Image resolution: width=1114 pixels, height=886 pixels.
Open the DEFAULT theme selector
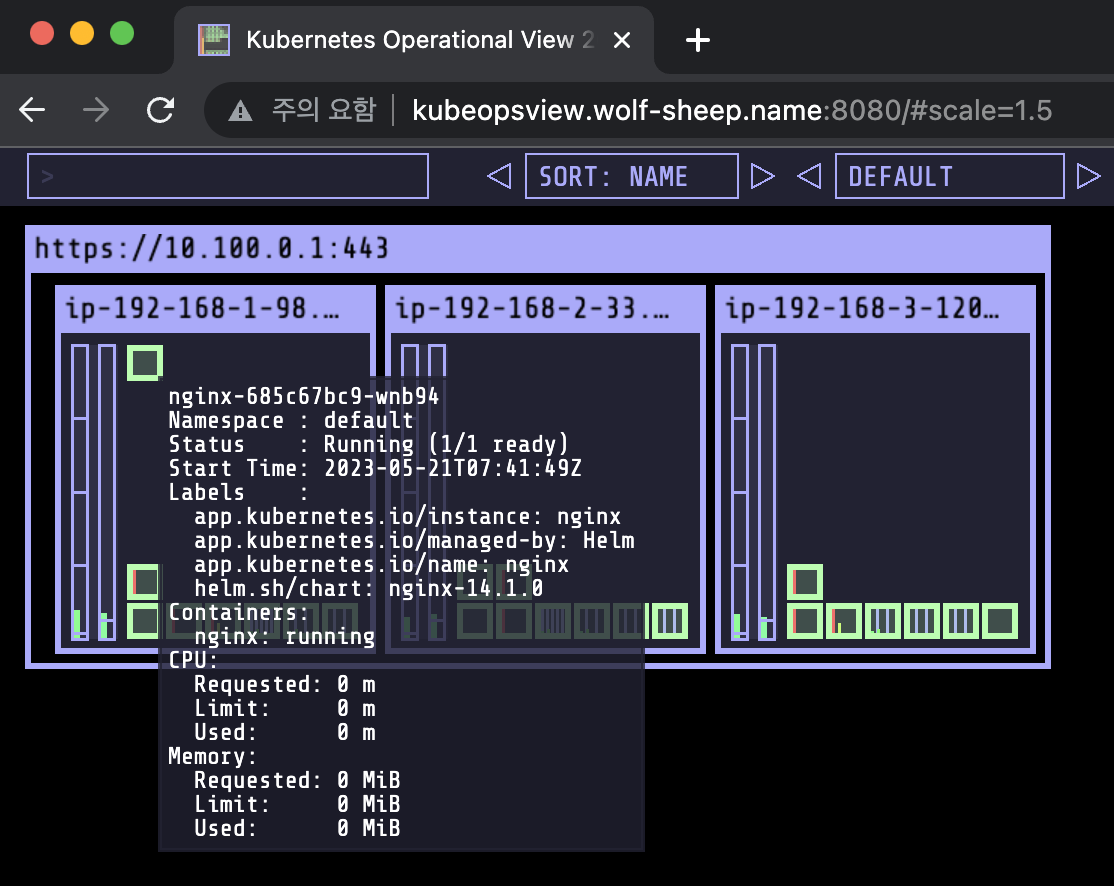[x=949, y=176]
